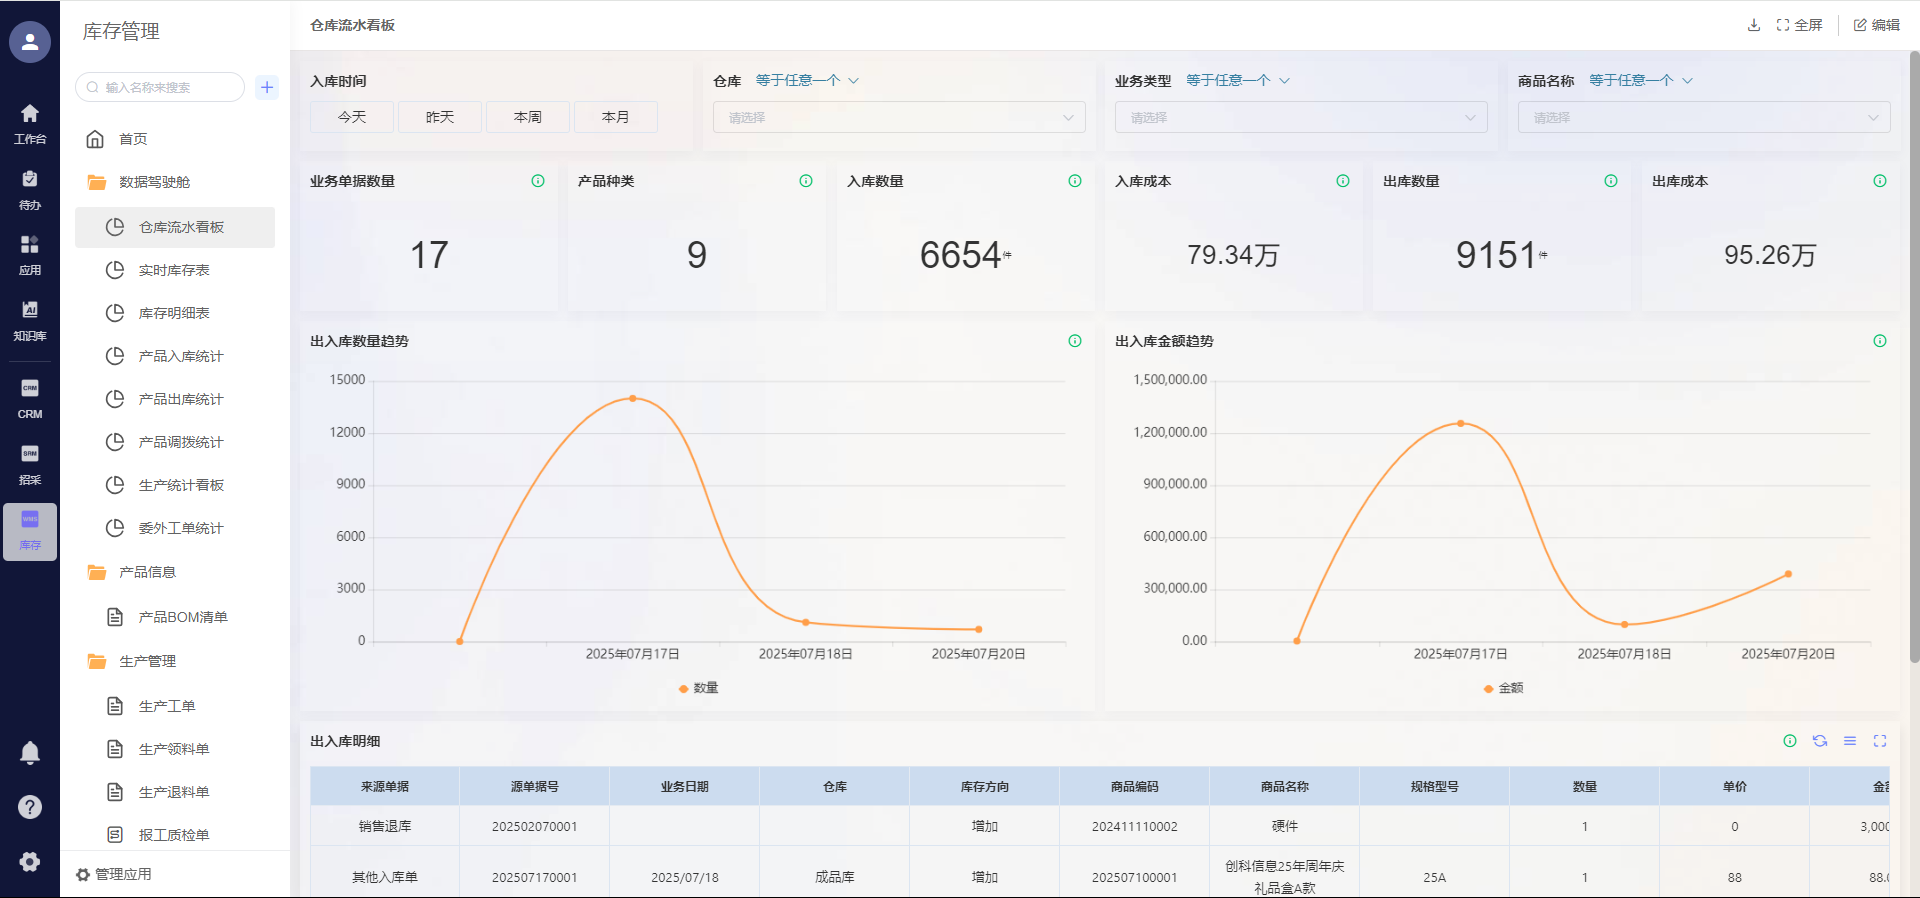Click info icon on 业务单据数量 card
The height and width of the screenshot is (898, 1920).
[x=538, y=181]
